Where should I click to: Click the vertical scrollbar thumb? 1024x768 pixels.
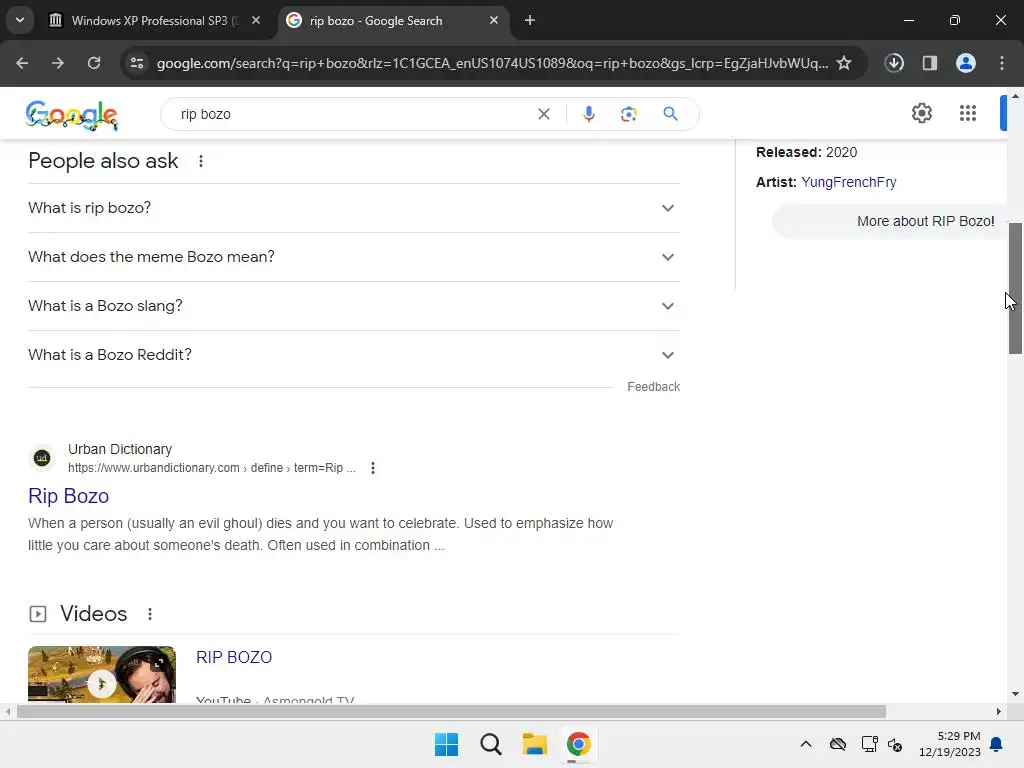pyautogui.click(x=1015, y=288)
